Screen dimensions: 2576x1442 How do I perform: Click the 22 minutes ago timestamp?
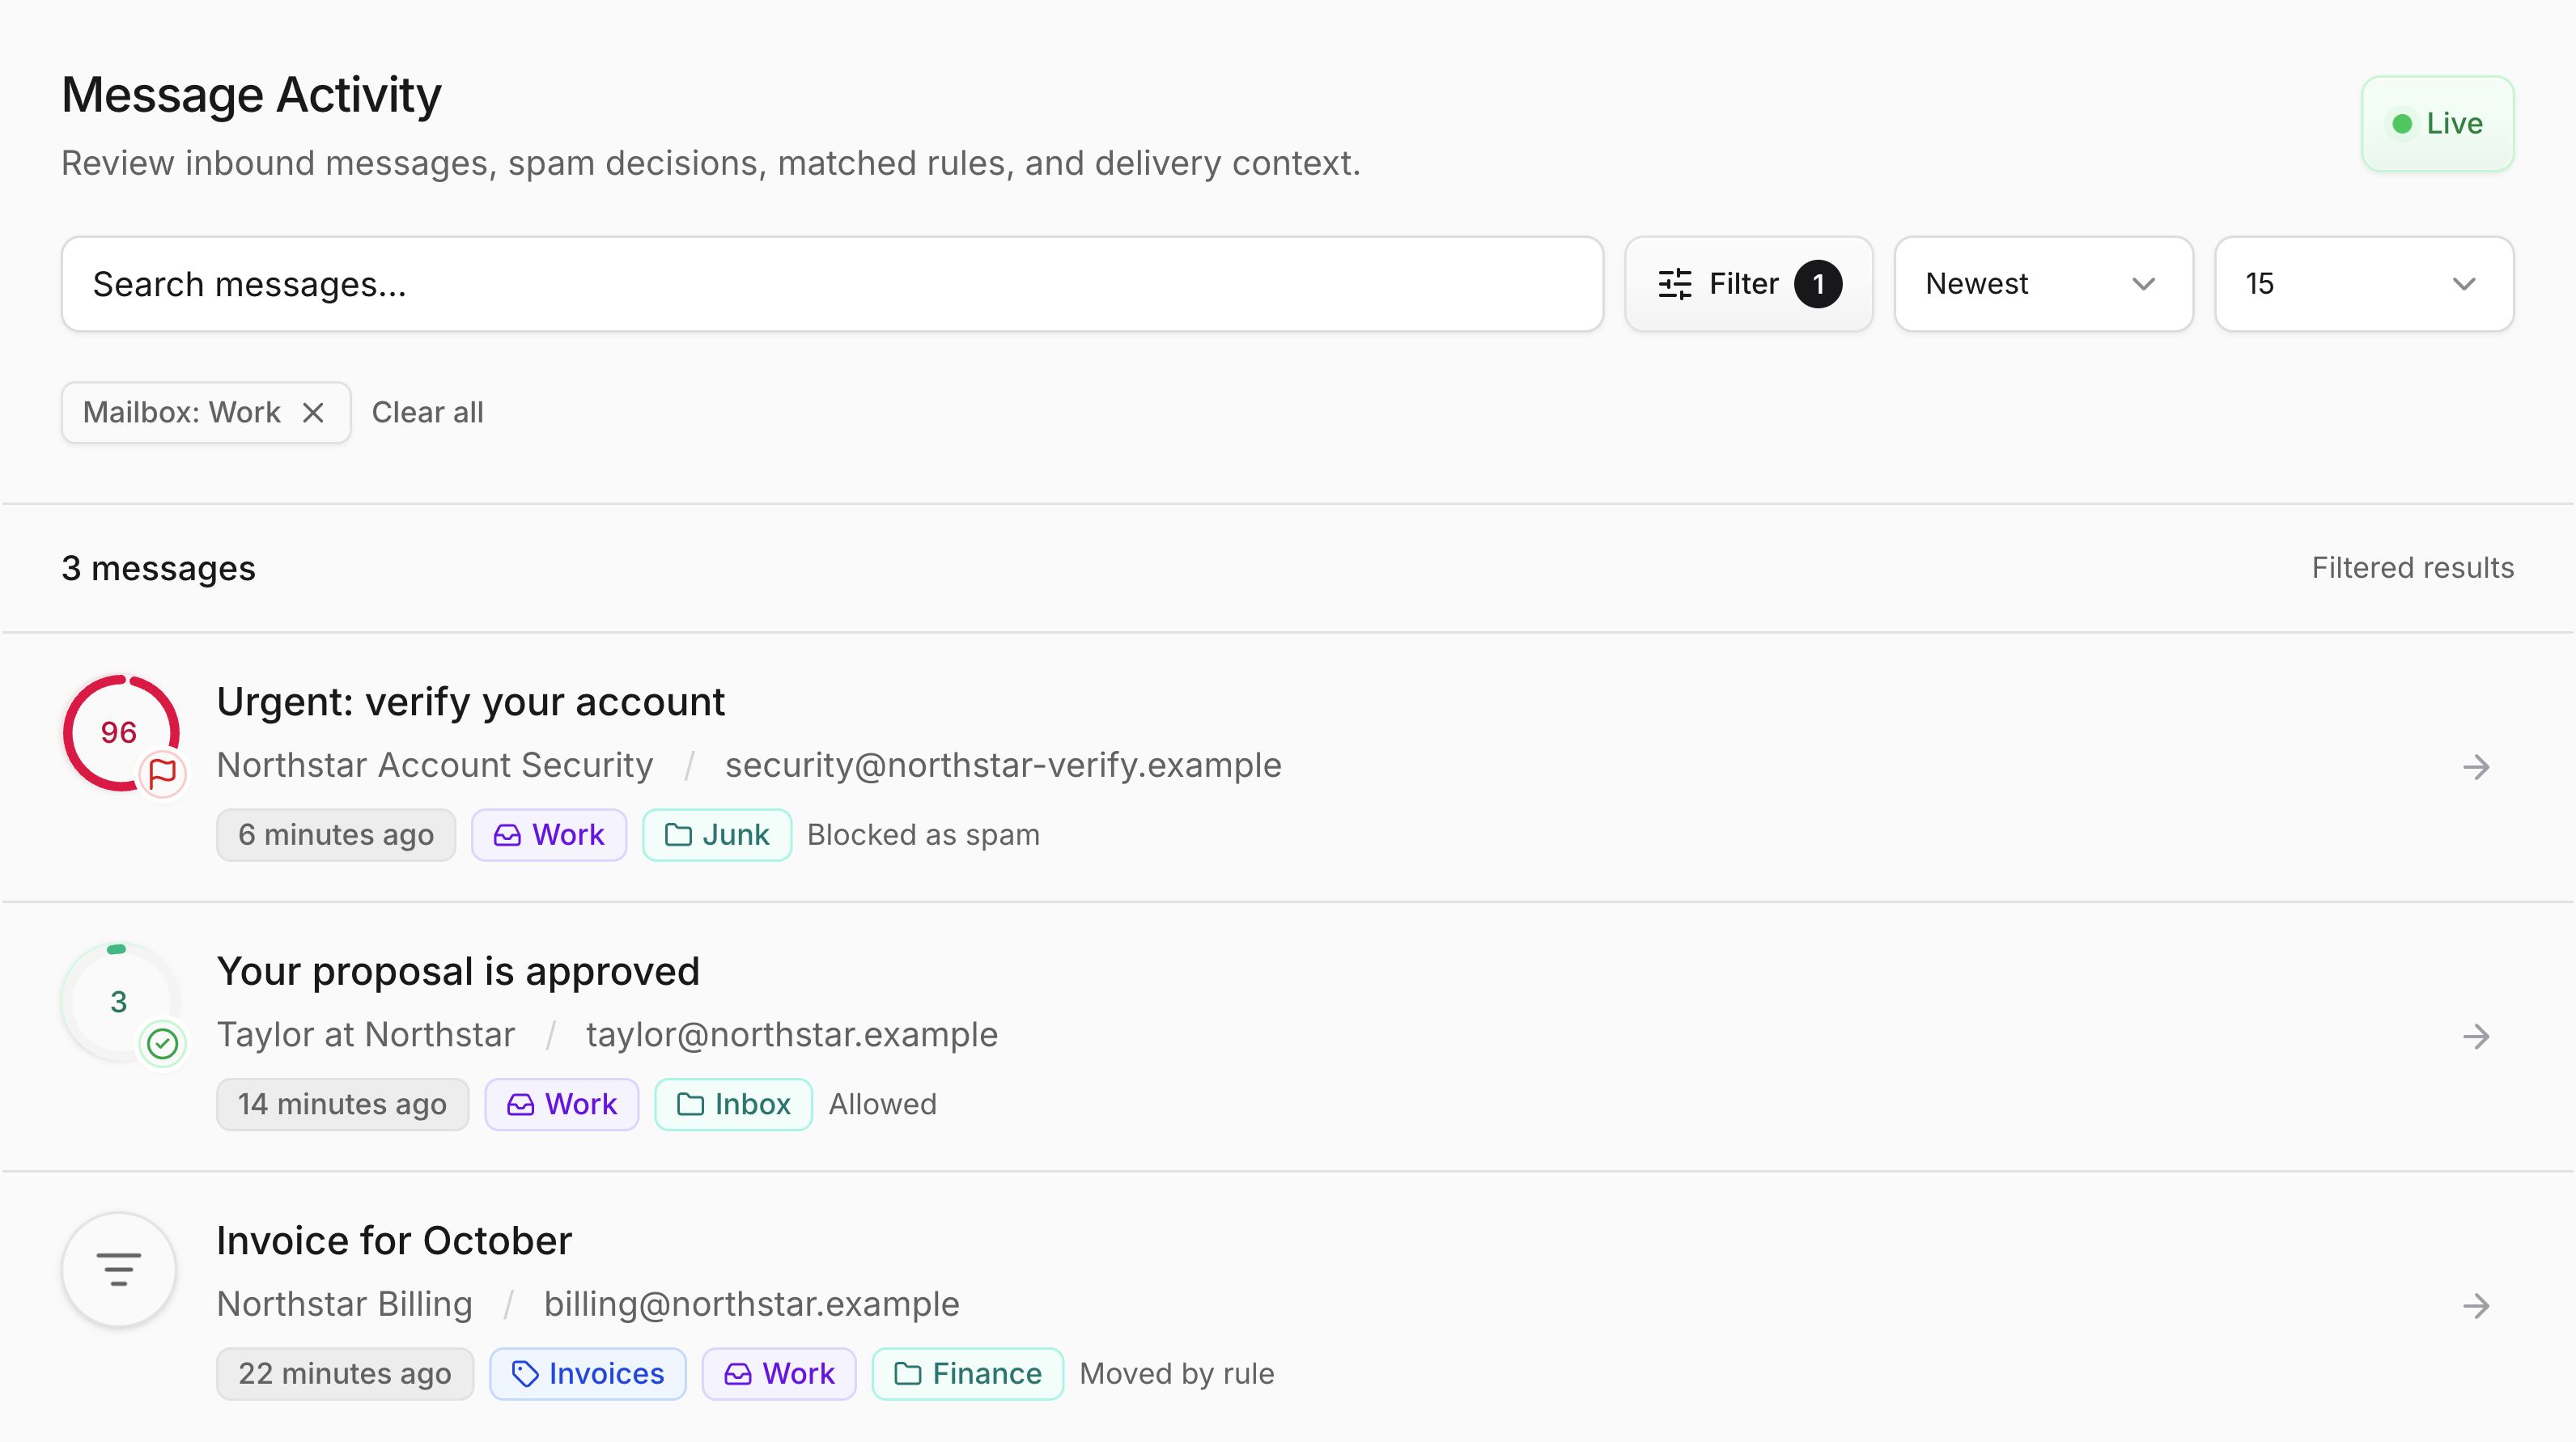345,1374
